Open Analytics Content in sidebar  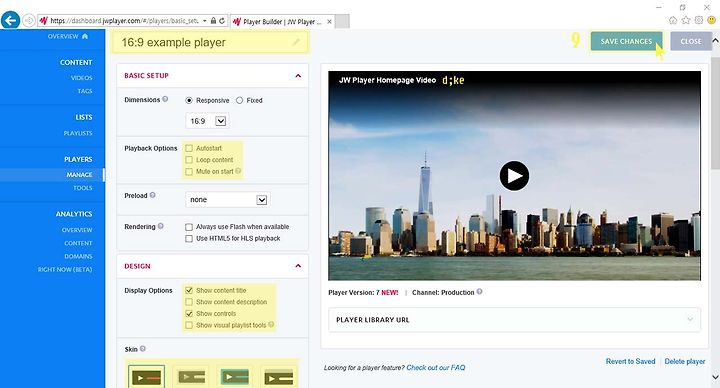pos(78,243)
